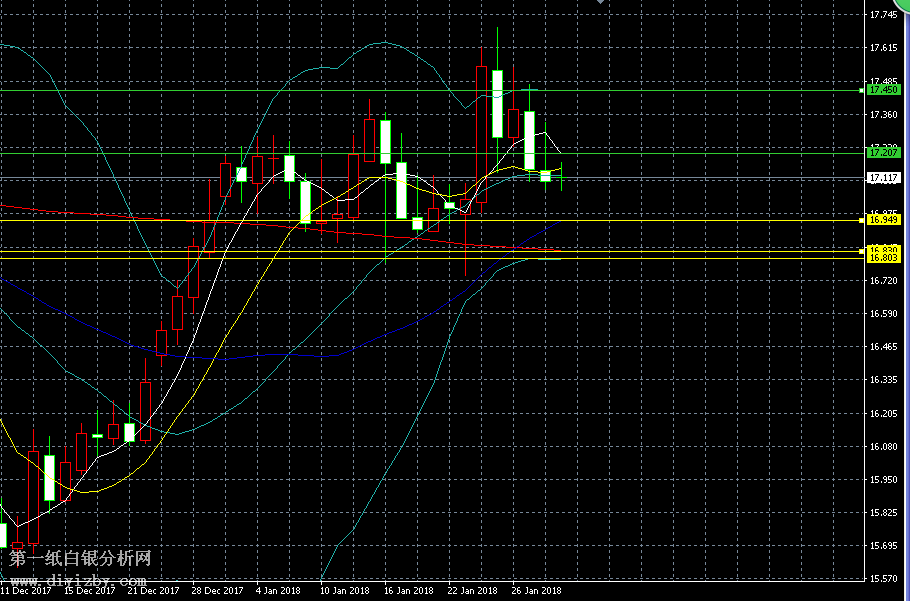Click the chart shift triangle marker at top

point(600,3)
